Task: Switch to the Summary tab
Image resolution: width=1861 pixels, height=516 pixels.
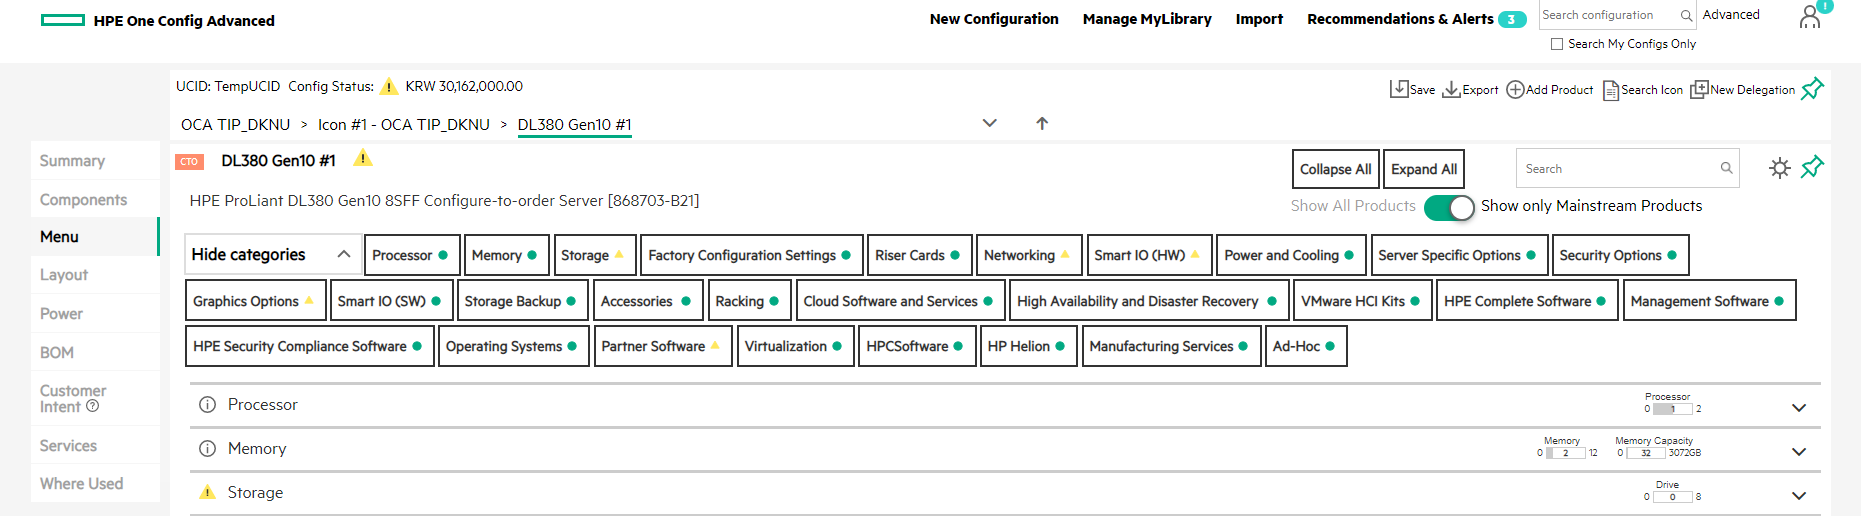Action: (95, 161)
